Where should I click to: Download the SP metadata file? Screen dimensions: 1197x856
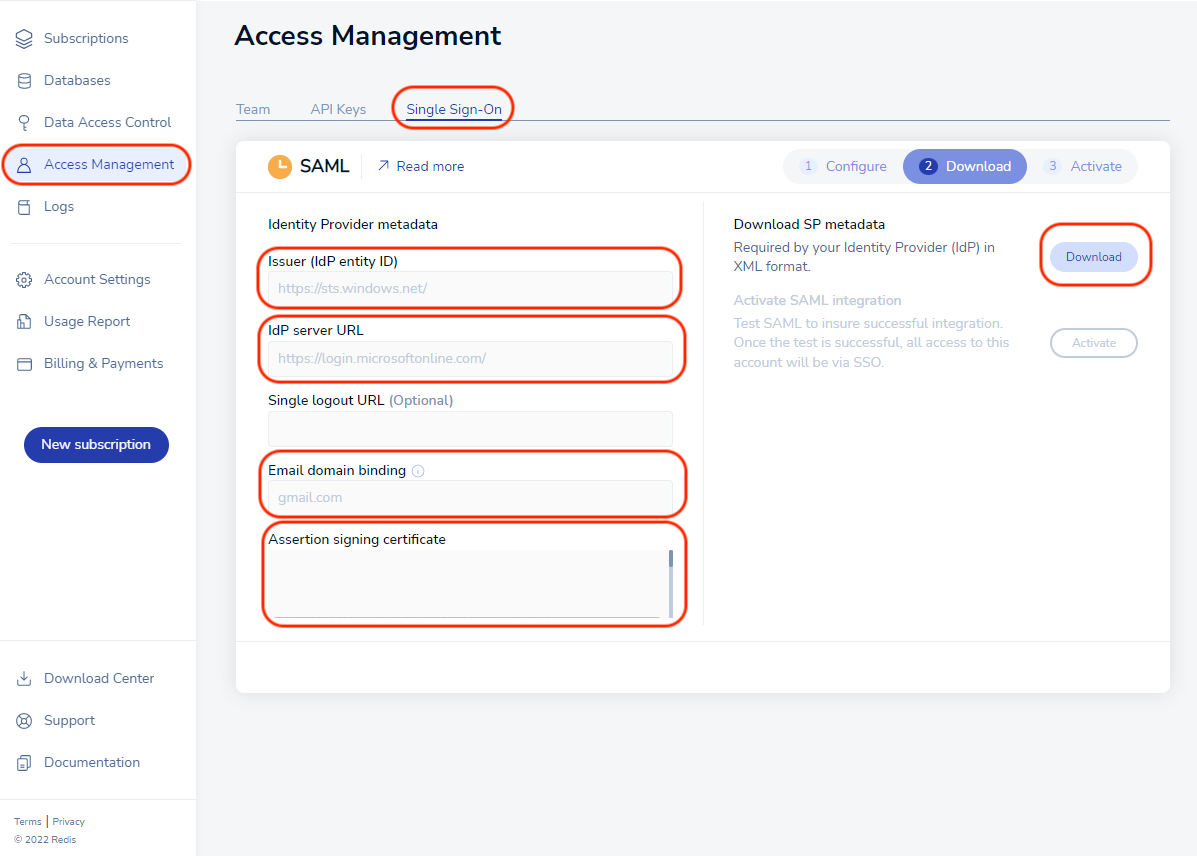(x=1093, y=257)
